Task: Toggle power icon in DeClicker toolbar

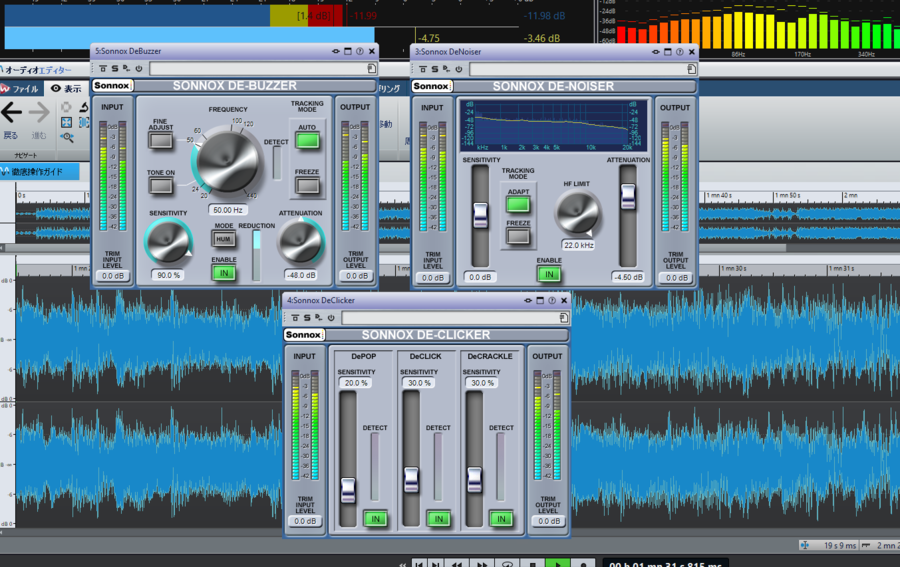Action: pos(331,317)
